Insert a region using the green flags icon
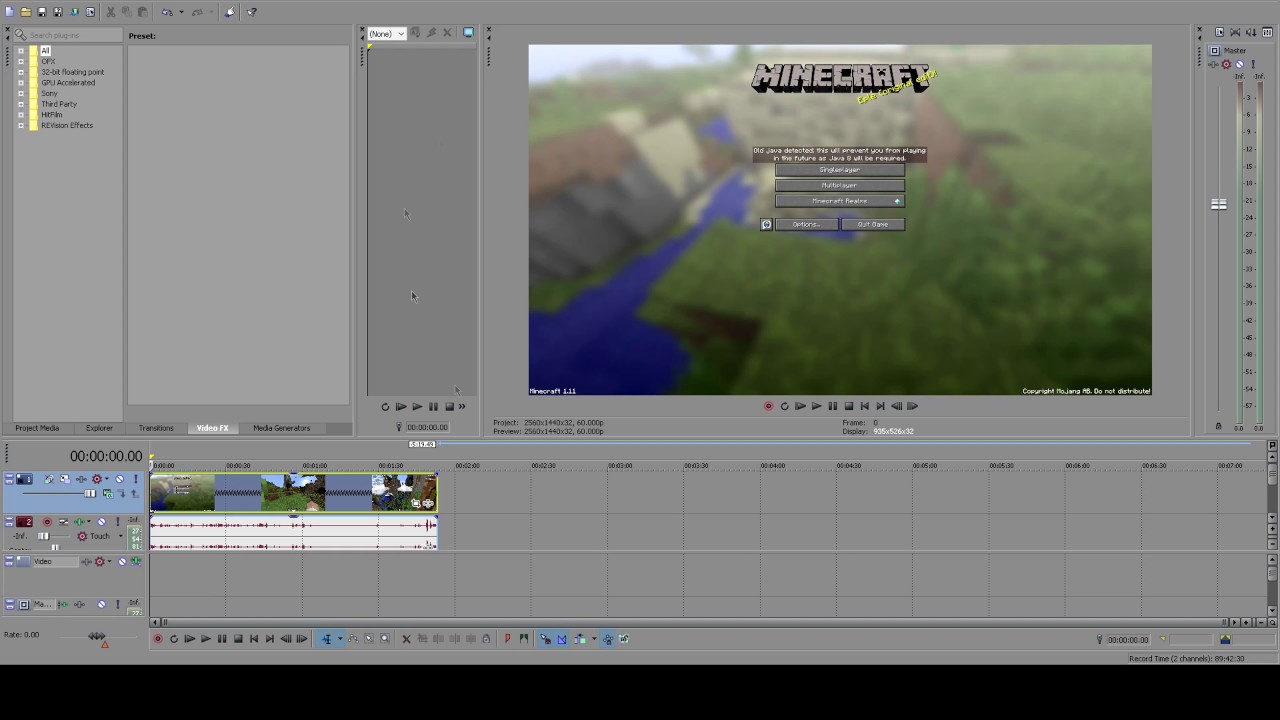 tap(523, 639)
